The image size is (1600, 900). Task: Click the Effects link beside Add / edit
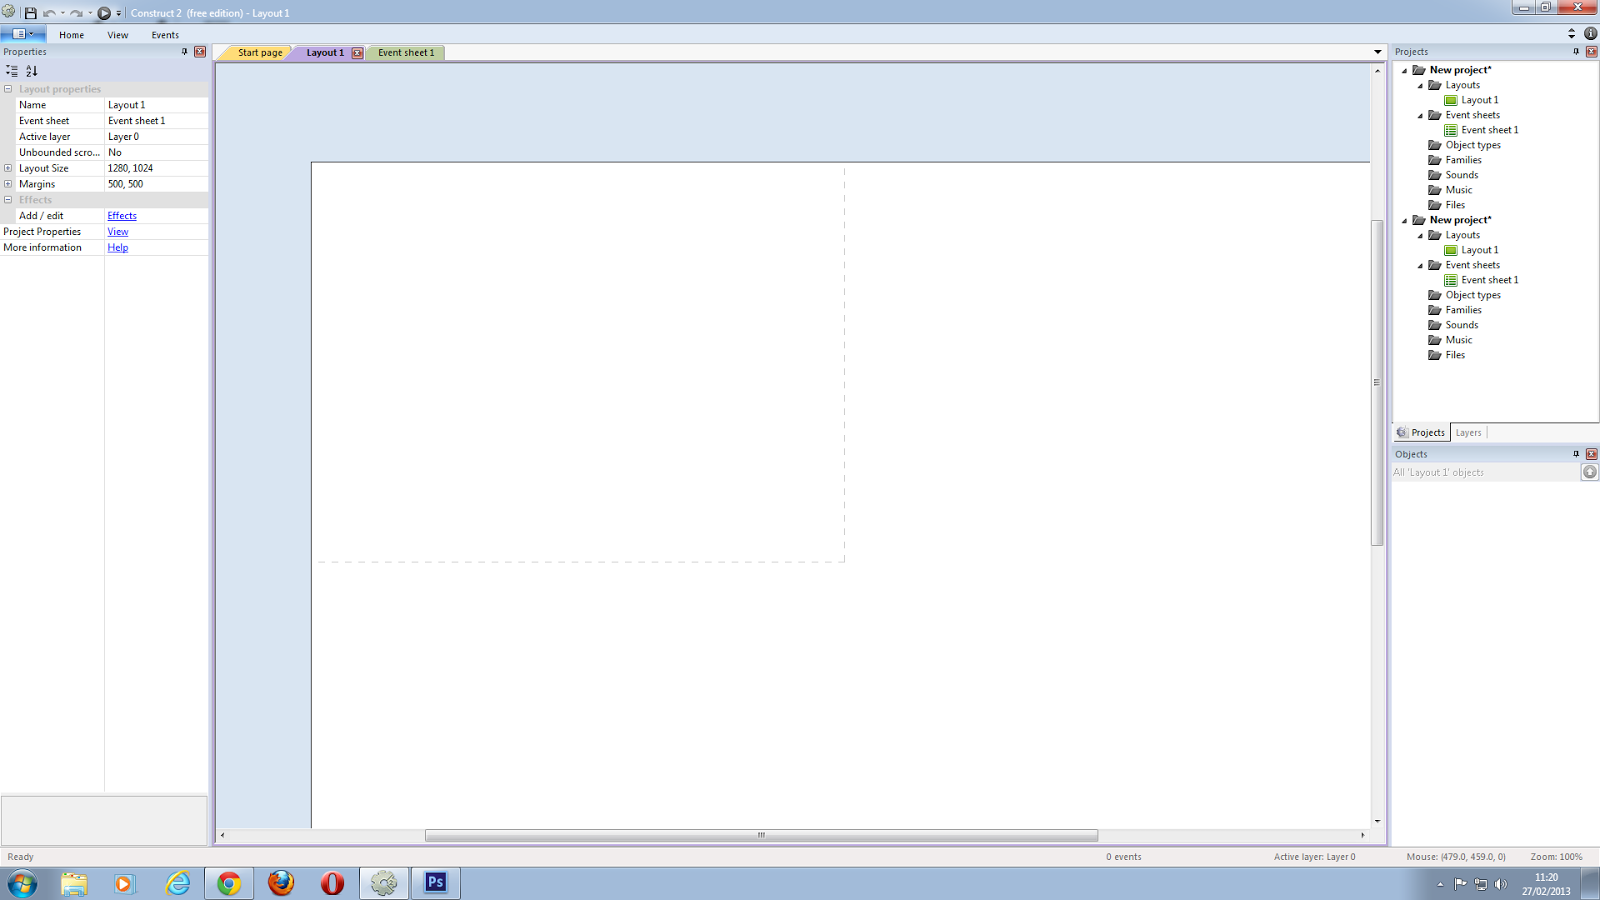pyautogui.click(x=122, y=216)
